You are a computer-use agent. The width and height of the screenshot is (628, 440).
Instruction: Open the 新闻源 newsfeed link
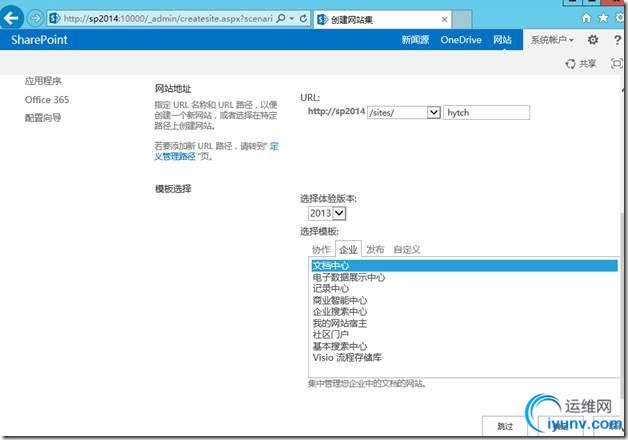(x=415, y=40)
